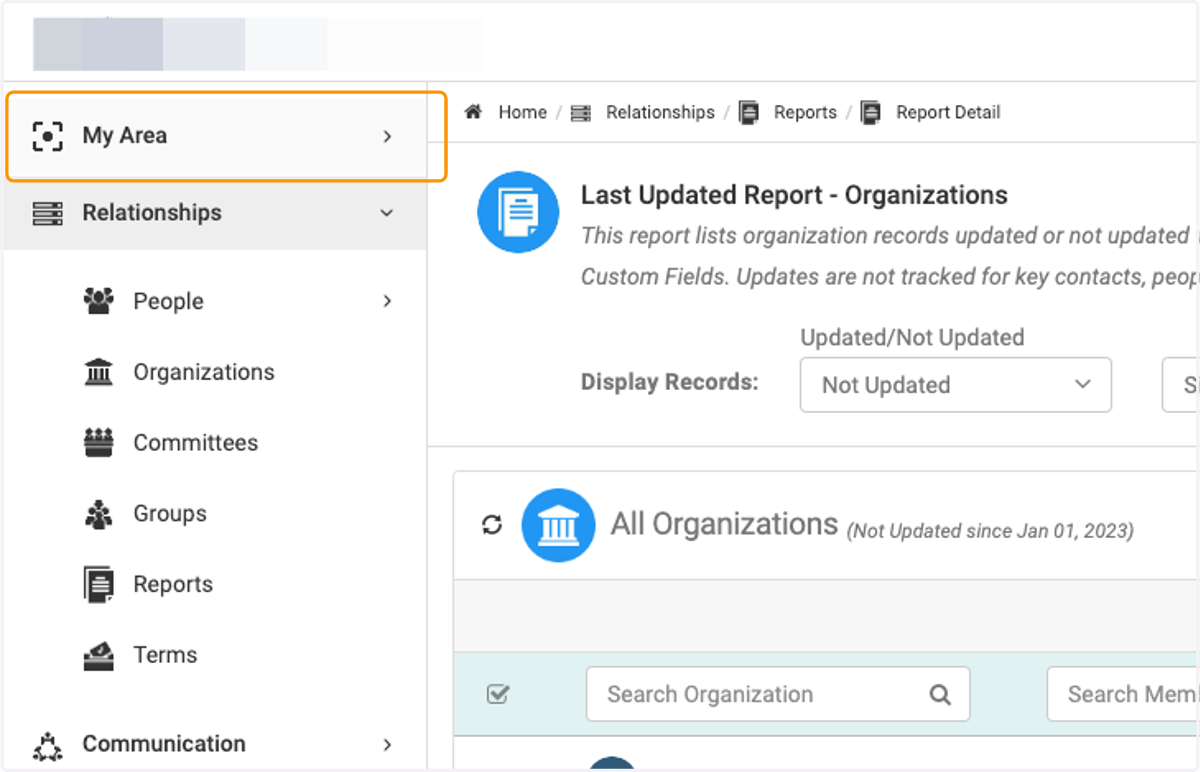Image resolution: width=1200 pixels, height=772 pixels.
Task: Click the Search Mem... input field
Action: [1122, 694]
